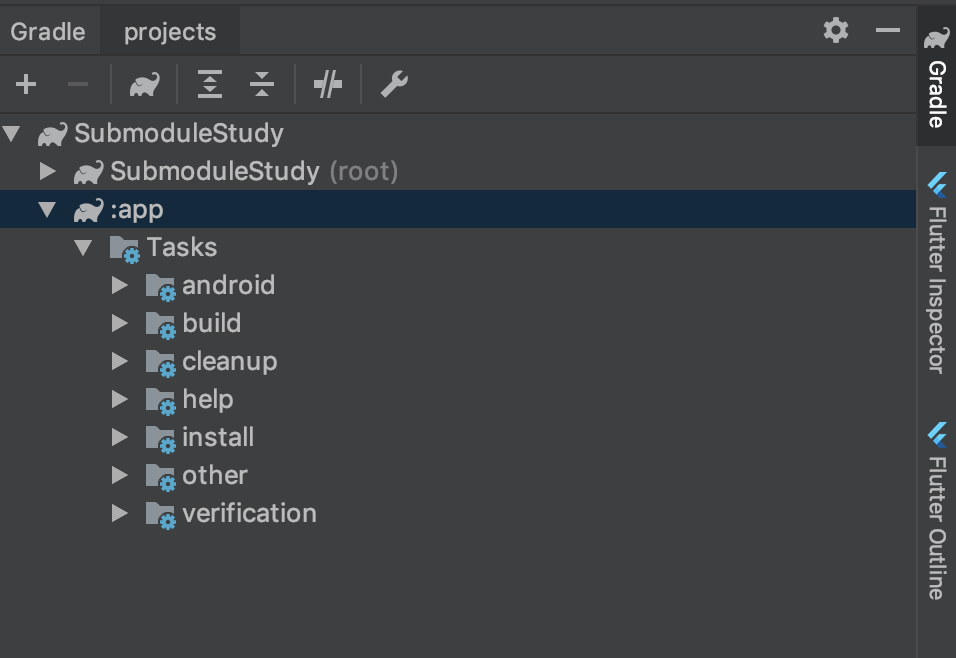Screen dimensions: 956x658
Task: Select the projects header tab
Action: pos(170,32)
